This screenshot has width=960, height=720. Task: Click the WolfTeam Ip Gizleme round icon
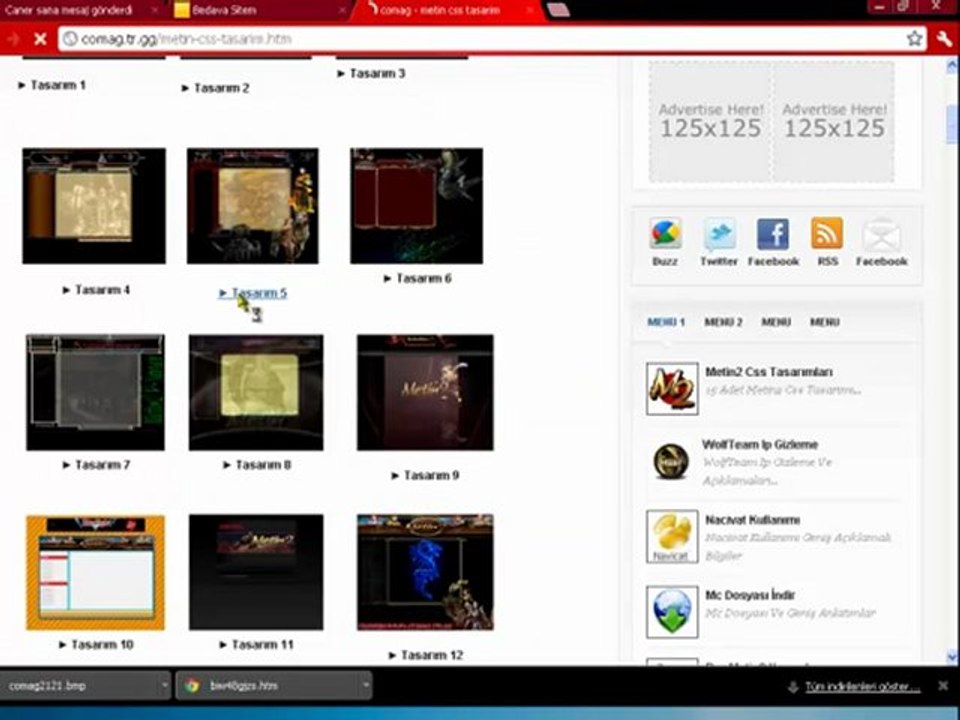tap(671, 461)
